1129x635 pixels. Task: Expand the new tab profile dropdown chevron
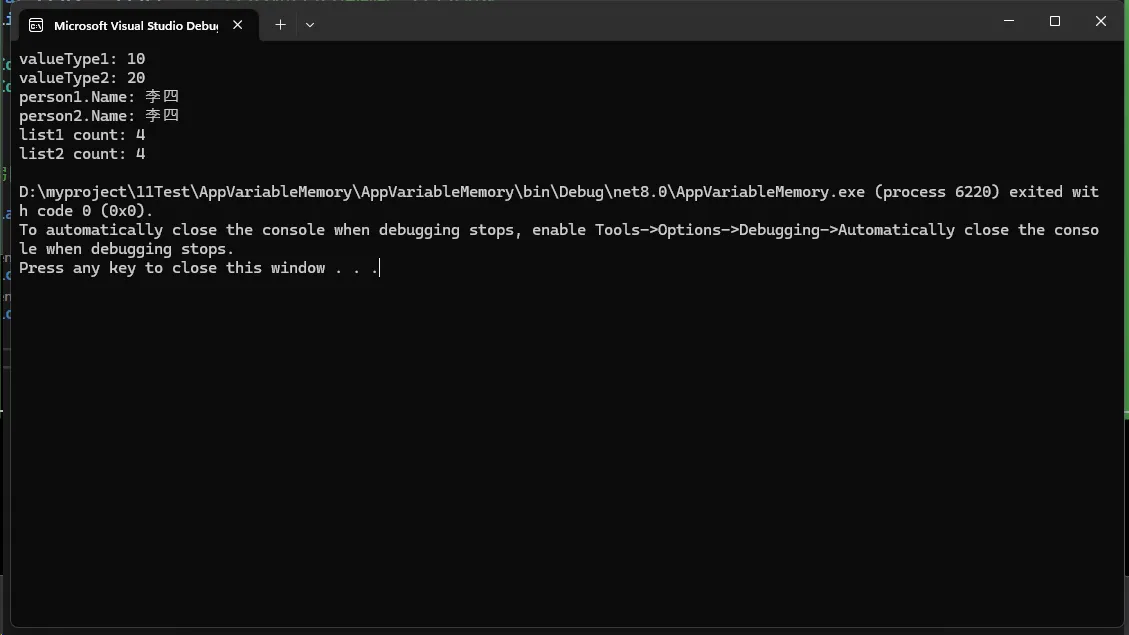click(310, 25)
